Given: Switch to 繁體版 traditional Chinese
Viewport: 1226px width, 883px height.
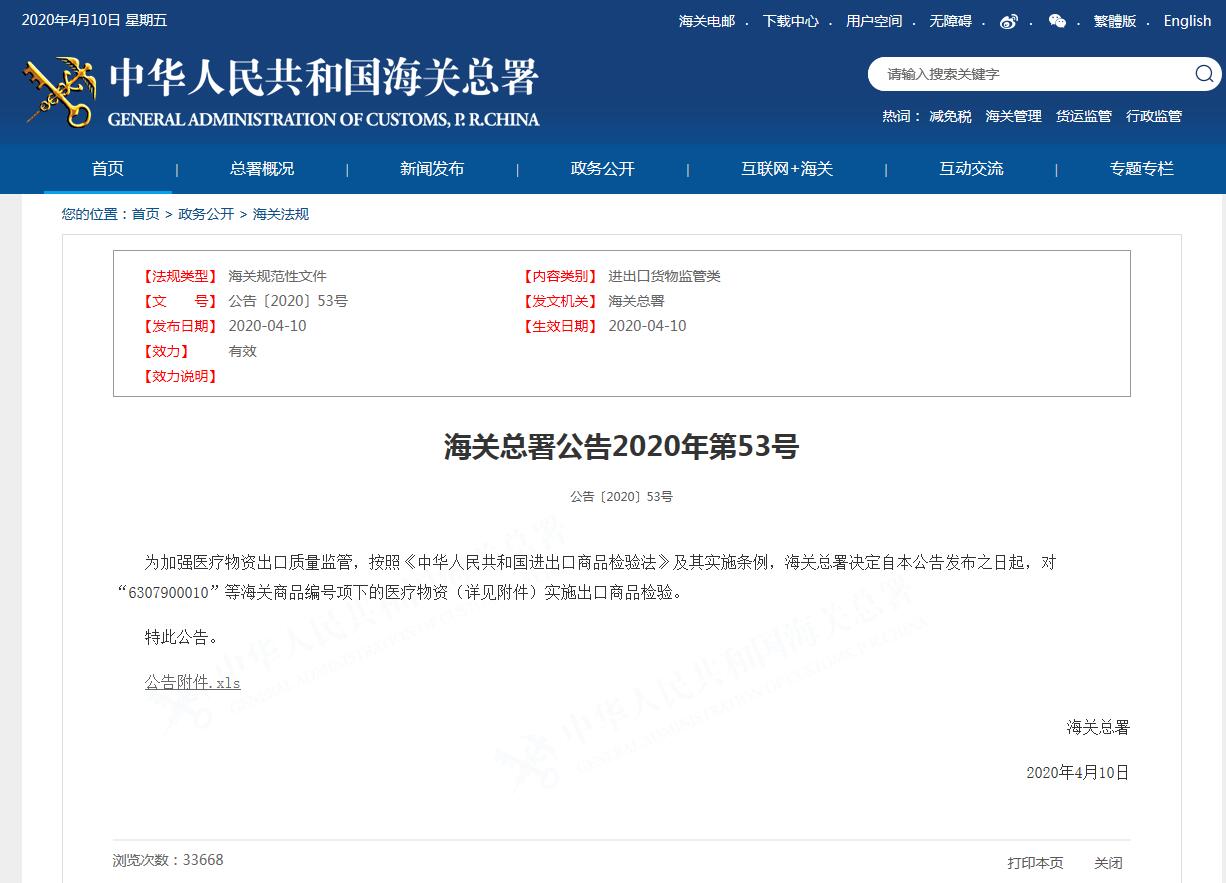Looking at the screenshot, I should [1114, 21].
